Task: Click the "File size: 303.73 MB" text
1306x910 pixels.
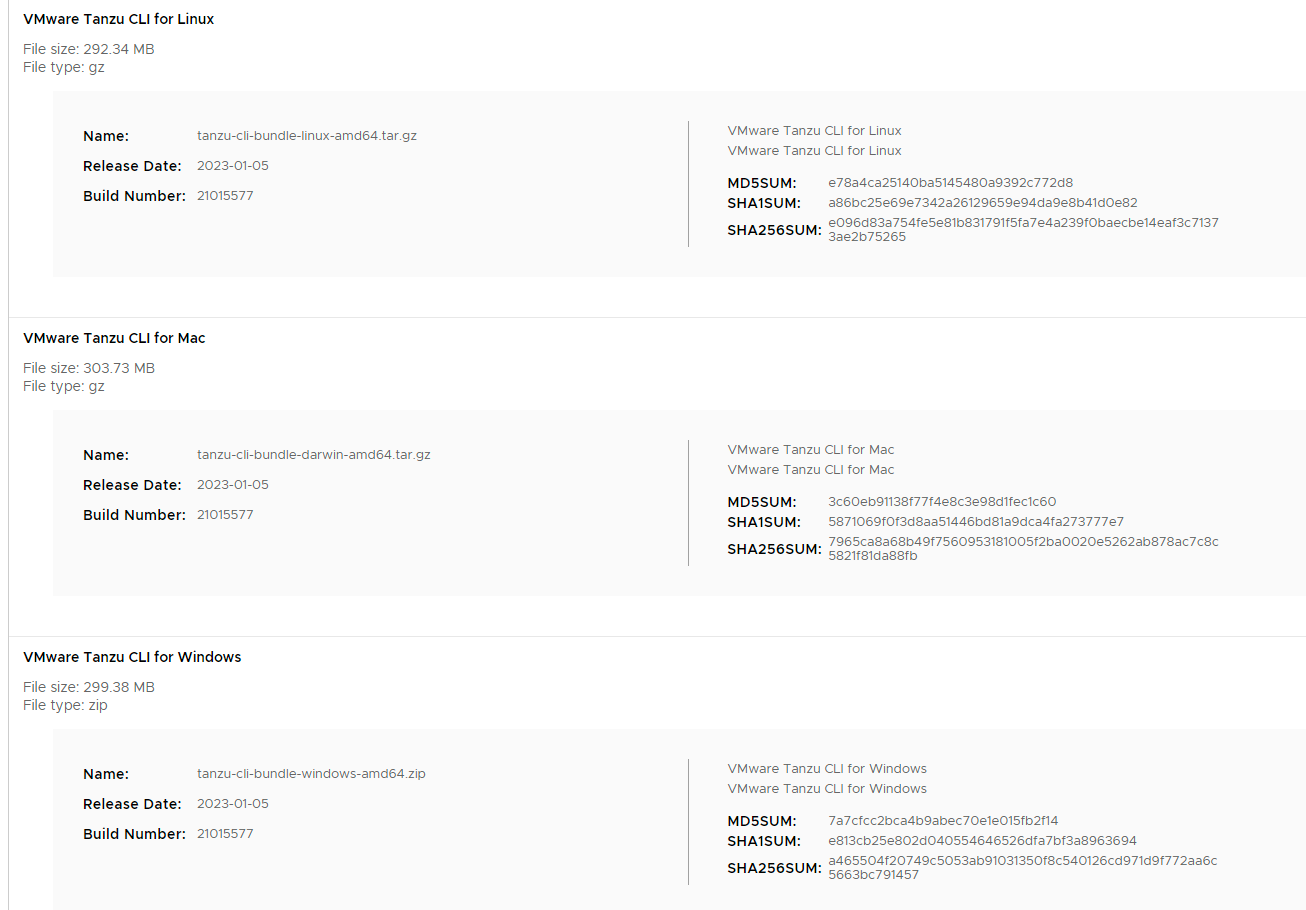Action: pos(89,368)
